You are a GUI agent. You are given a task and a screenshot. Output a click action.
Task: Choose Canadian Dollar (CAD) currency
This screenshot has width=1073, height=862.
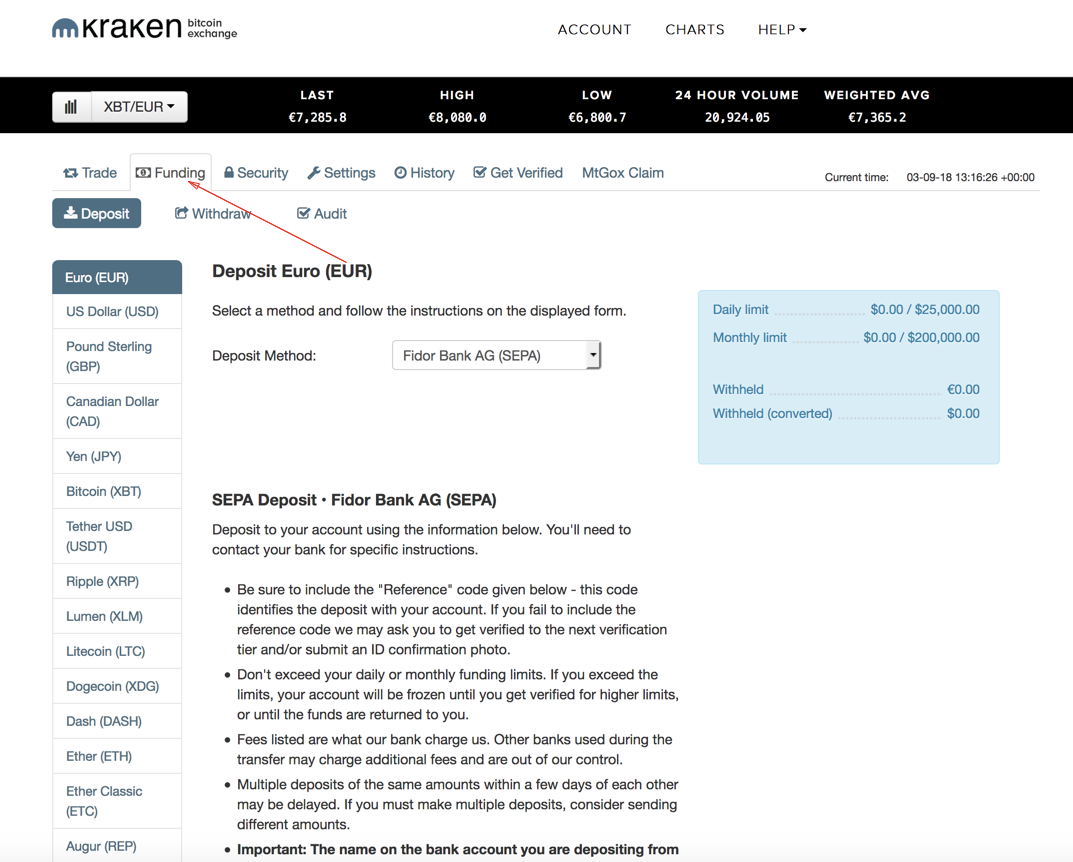tap(117, 411)
